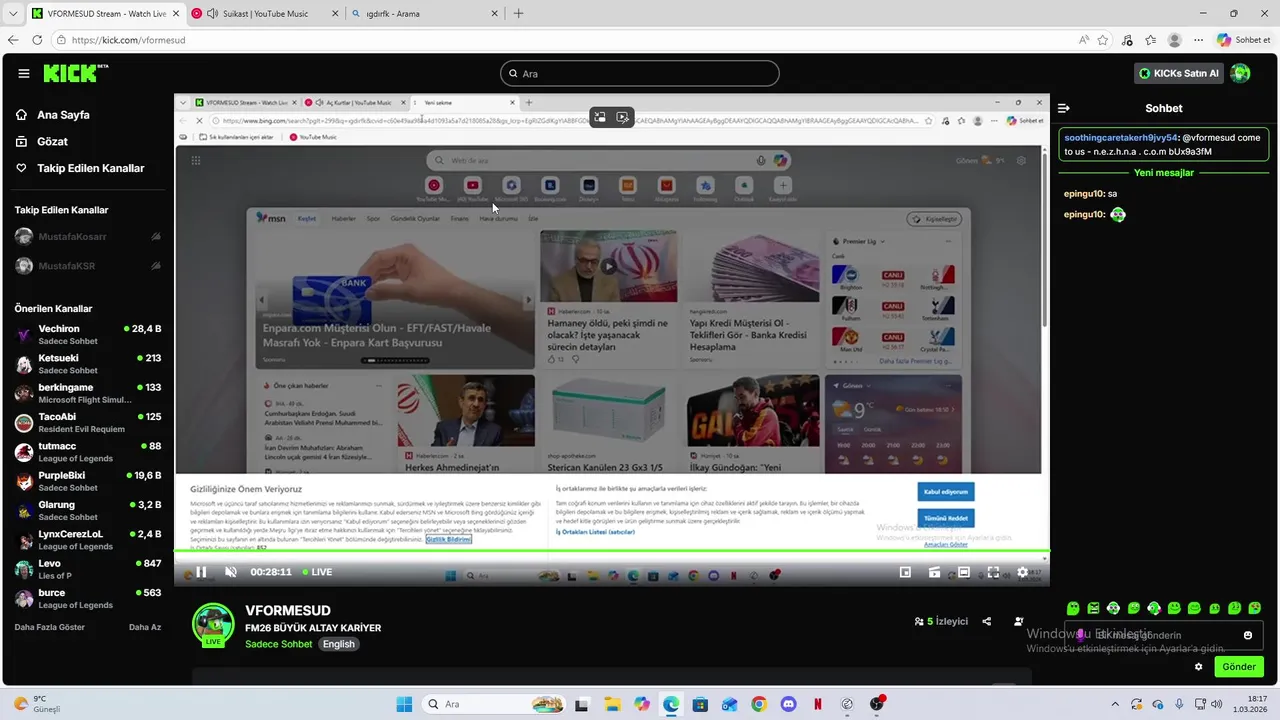Screen dimensions: 1280x720
Task: Open Levo Lies of P channel
Action: tap(88, 570)
